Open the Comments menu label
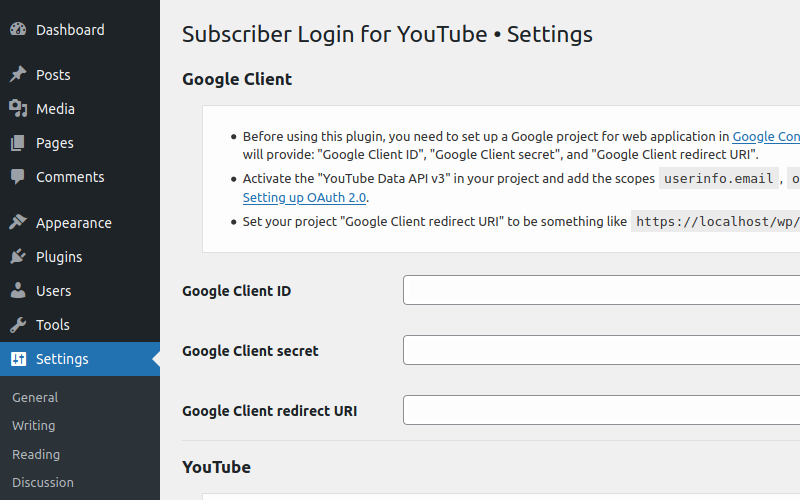This screenshot has height=500, width=800. (x=70, y=177)
